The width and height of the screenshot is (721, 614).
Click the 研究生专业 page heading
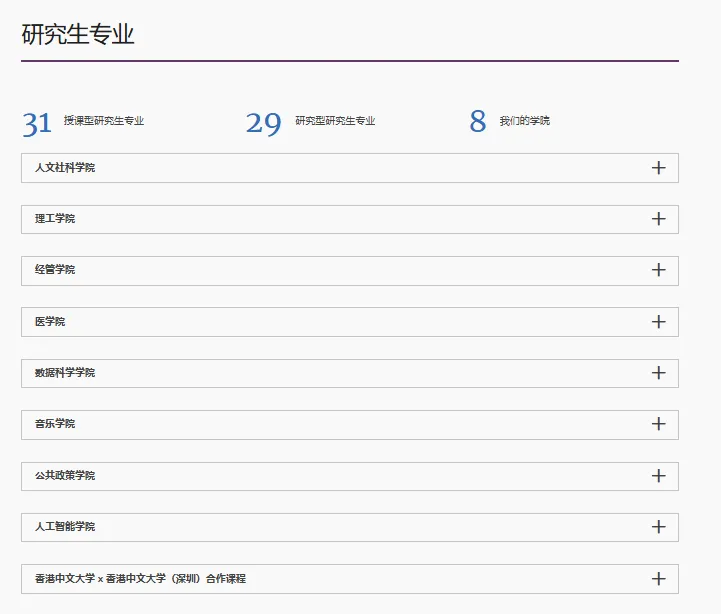[x=78, y=35]
